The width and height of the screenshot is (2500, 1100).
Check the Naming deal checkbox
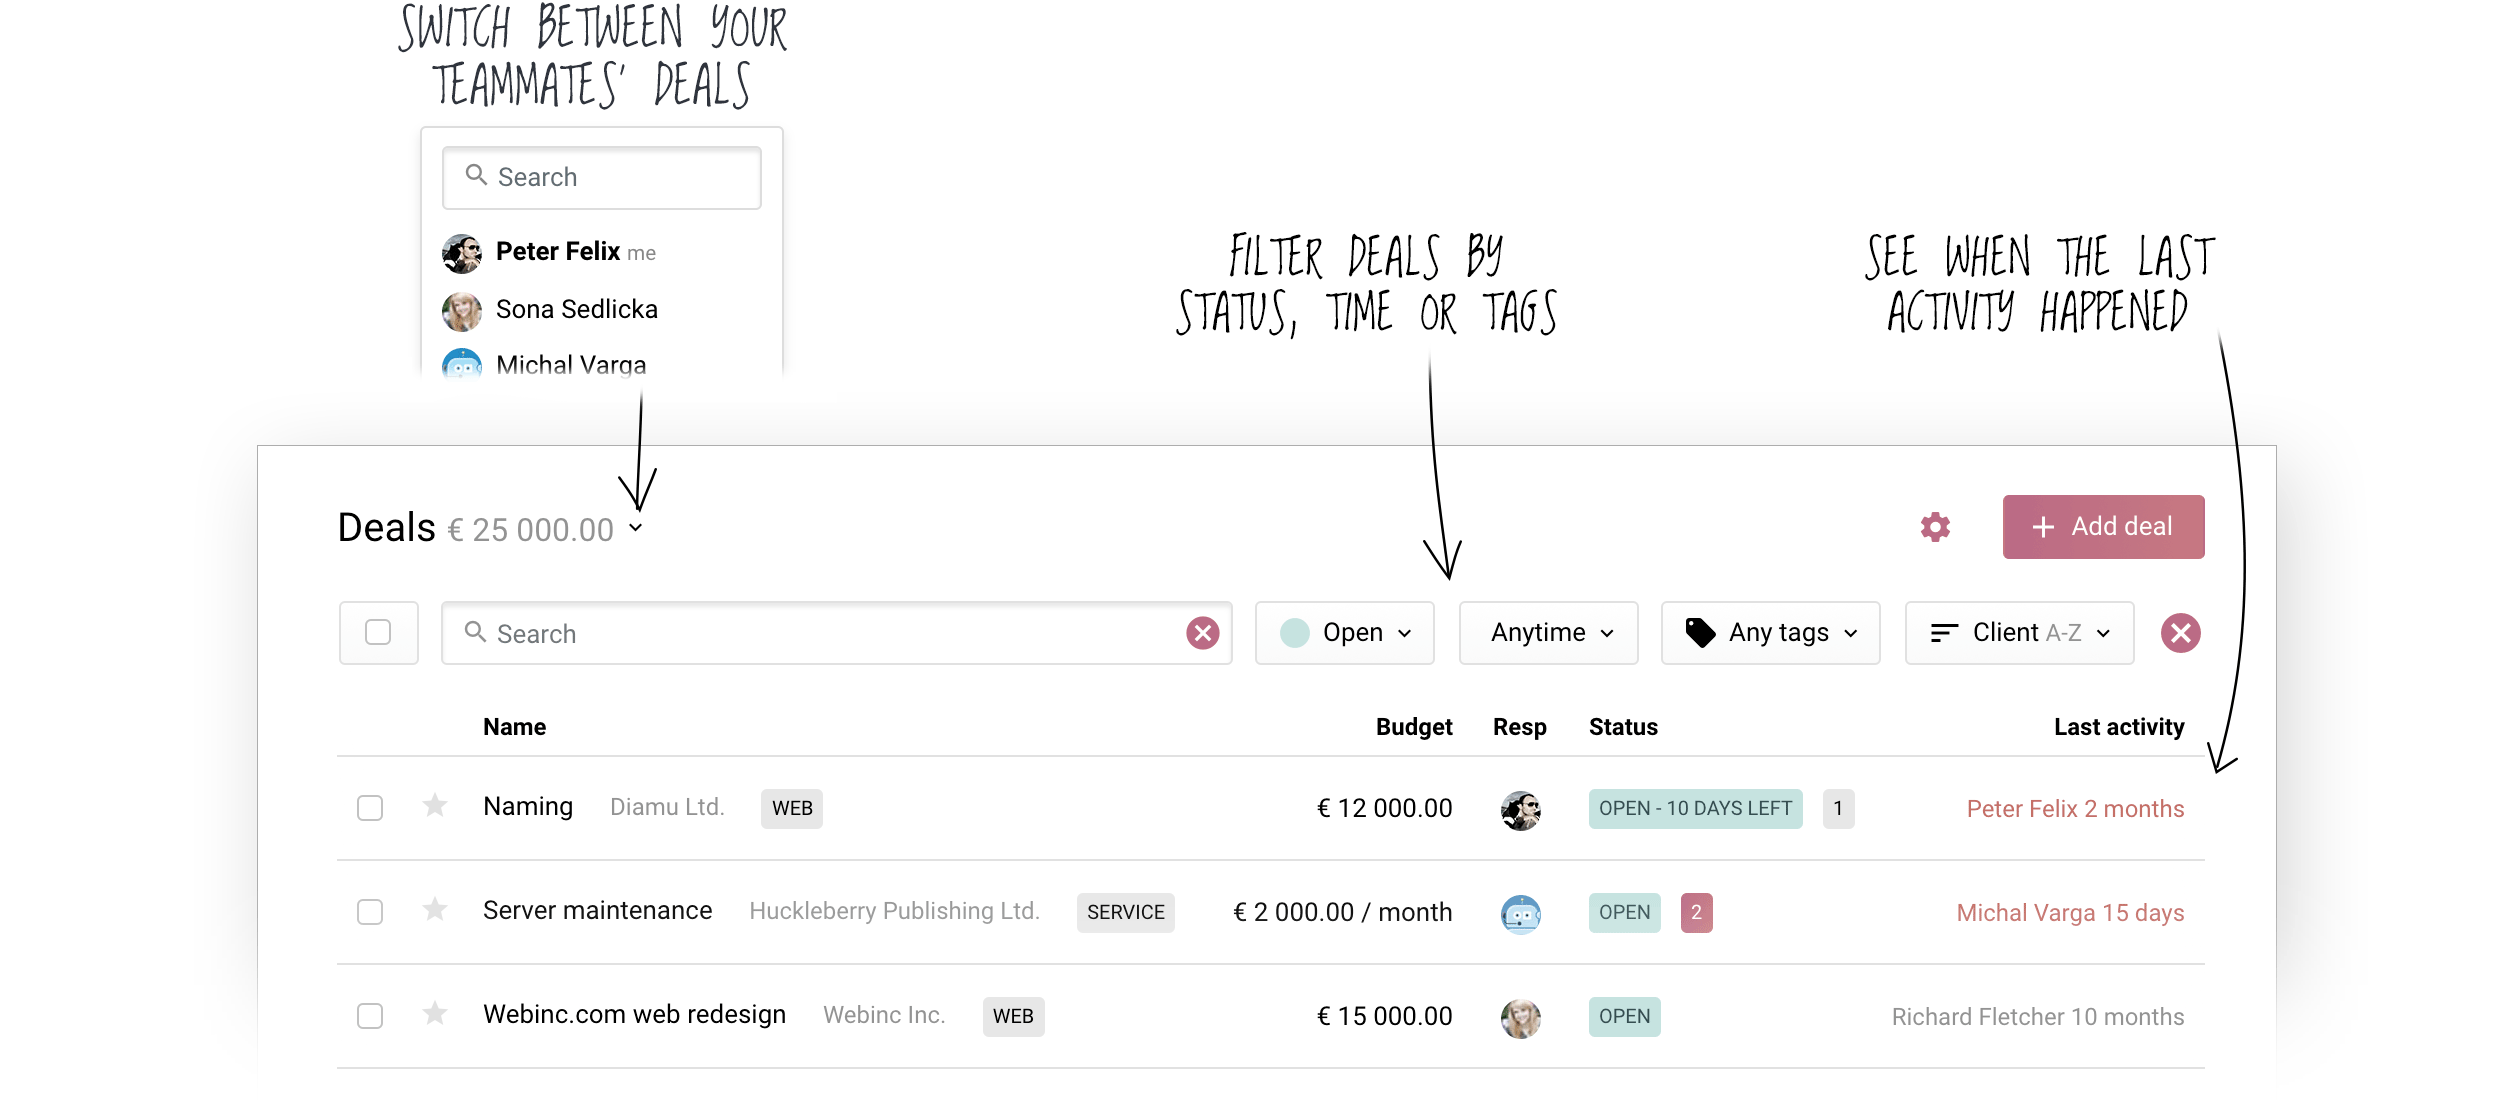click(x=370, y=808)
